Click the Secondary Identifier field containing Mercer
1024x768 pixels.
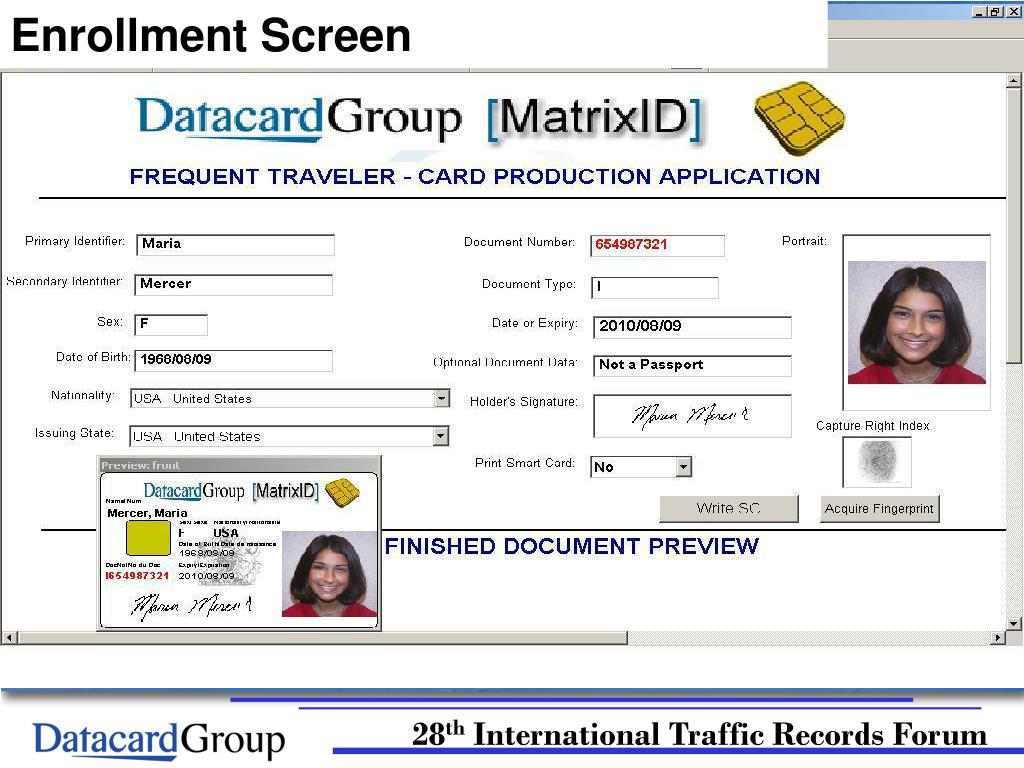point(233,285)
